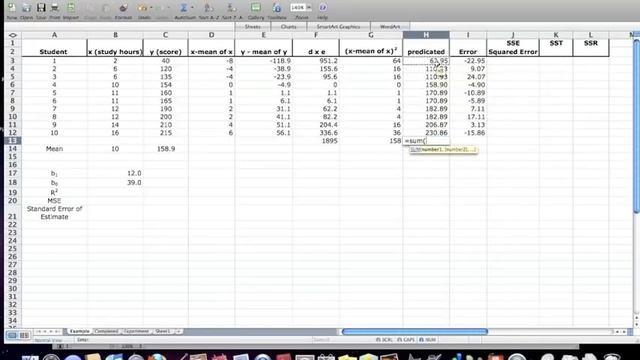The image size is (640, 360).
Task: Click the 12.0 slope value cell
Action: point(115,173)
